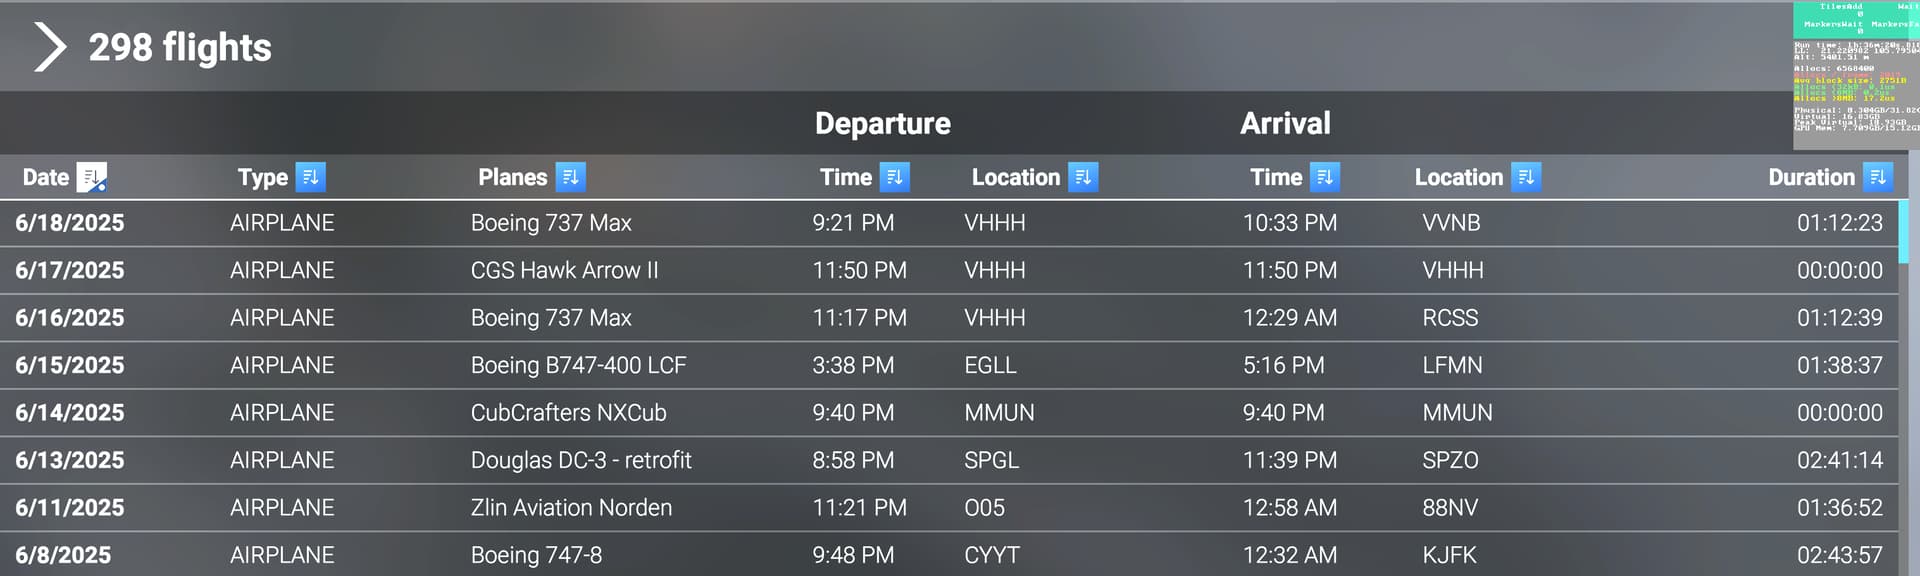Screen dimensions: 1920x576
Task: Select the CGS Hawk Arrow II flight row
Action: [x=949, y=270]
